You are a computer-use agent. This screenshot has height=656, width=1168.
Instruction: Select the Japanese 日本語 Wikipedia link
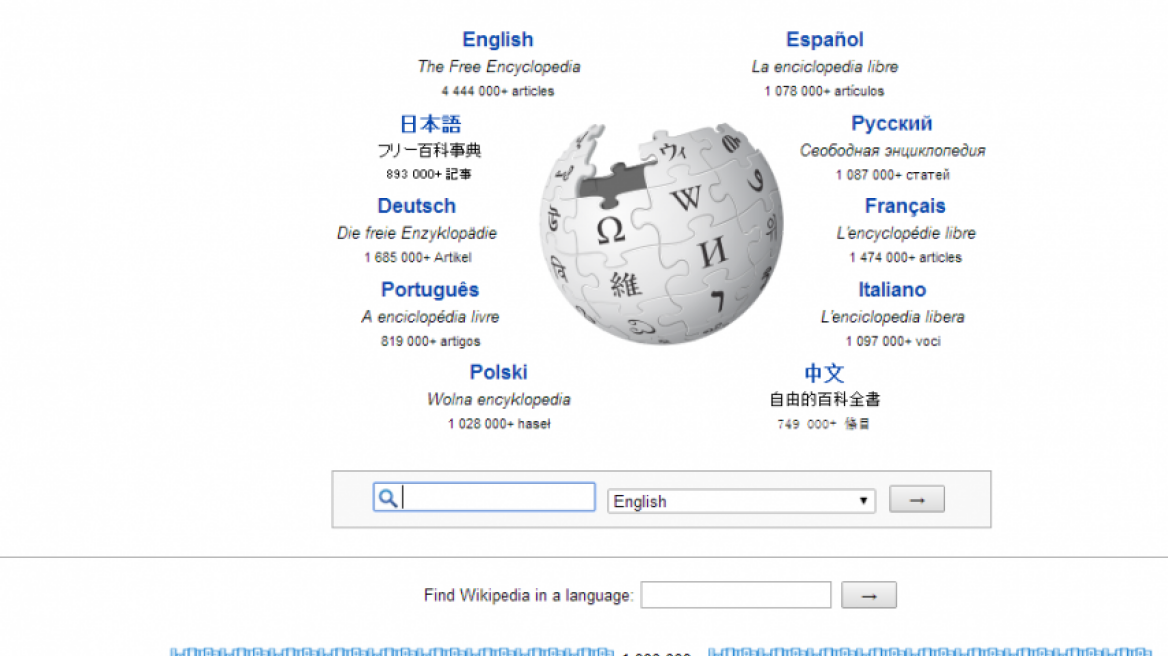coord(430,124)
